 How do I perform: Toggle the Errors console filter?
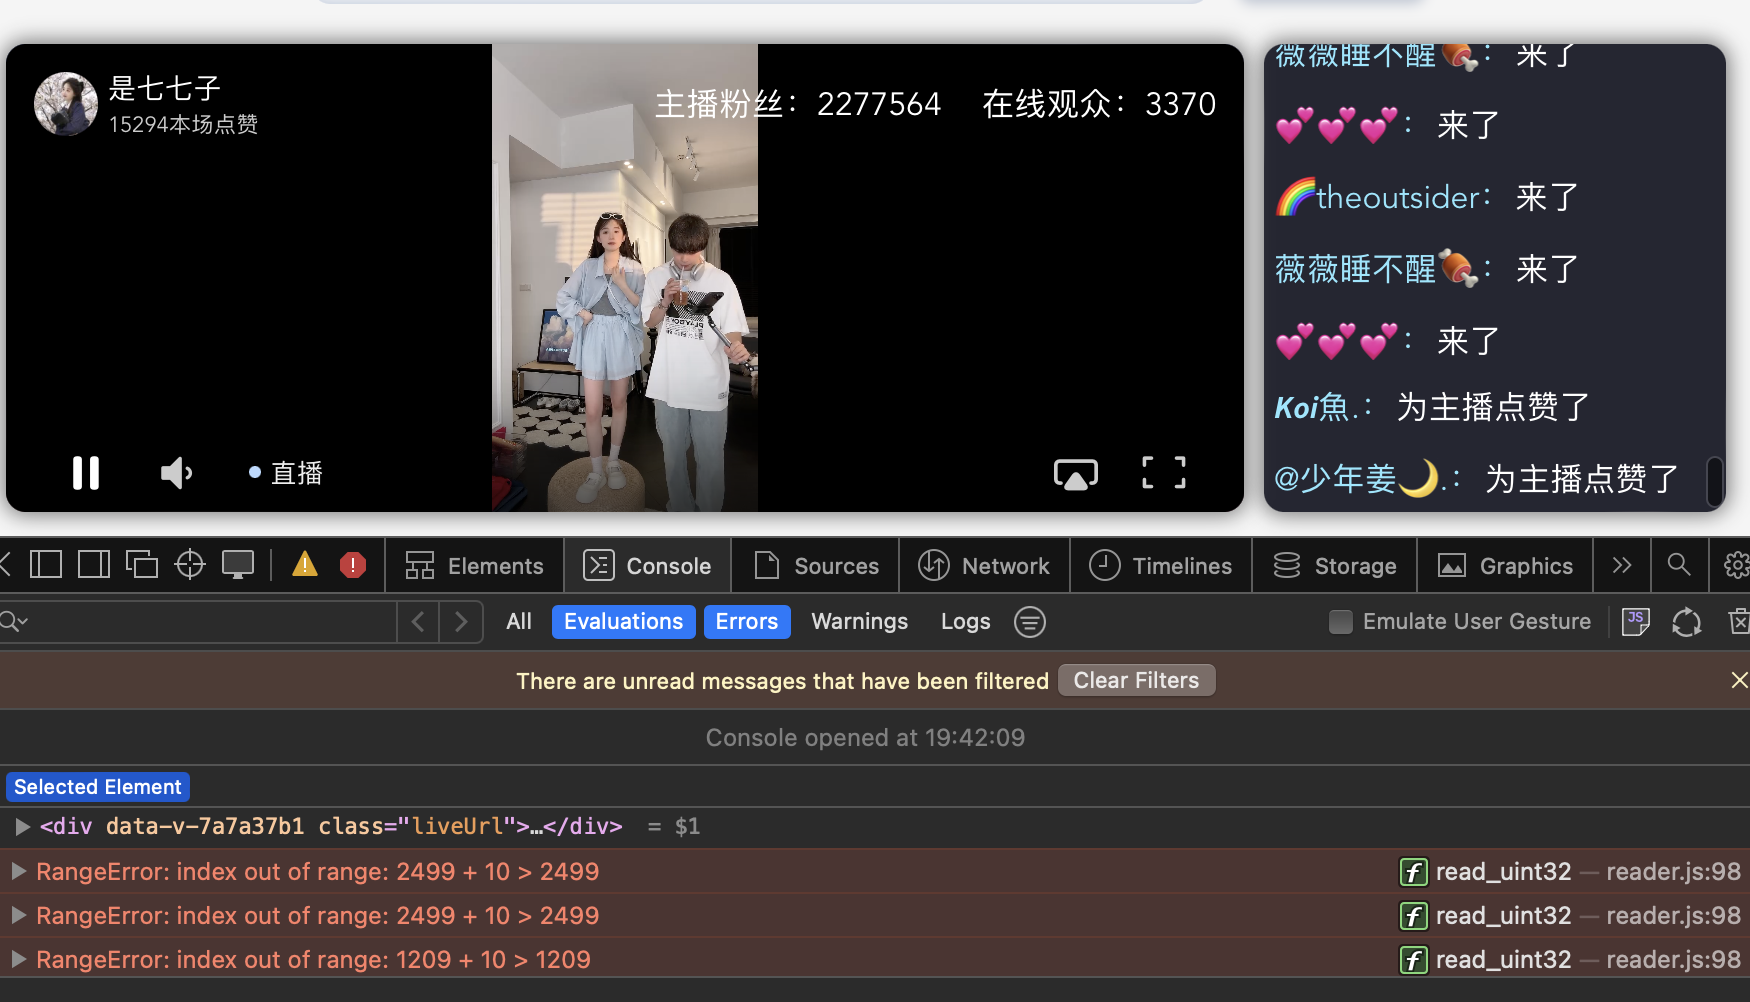tap(747, 621)
